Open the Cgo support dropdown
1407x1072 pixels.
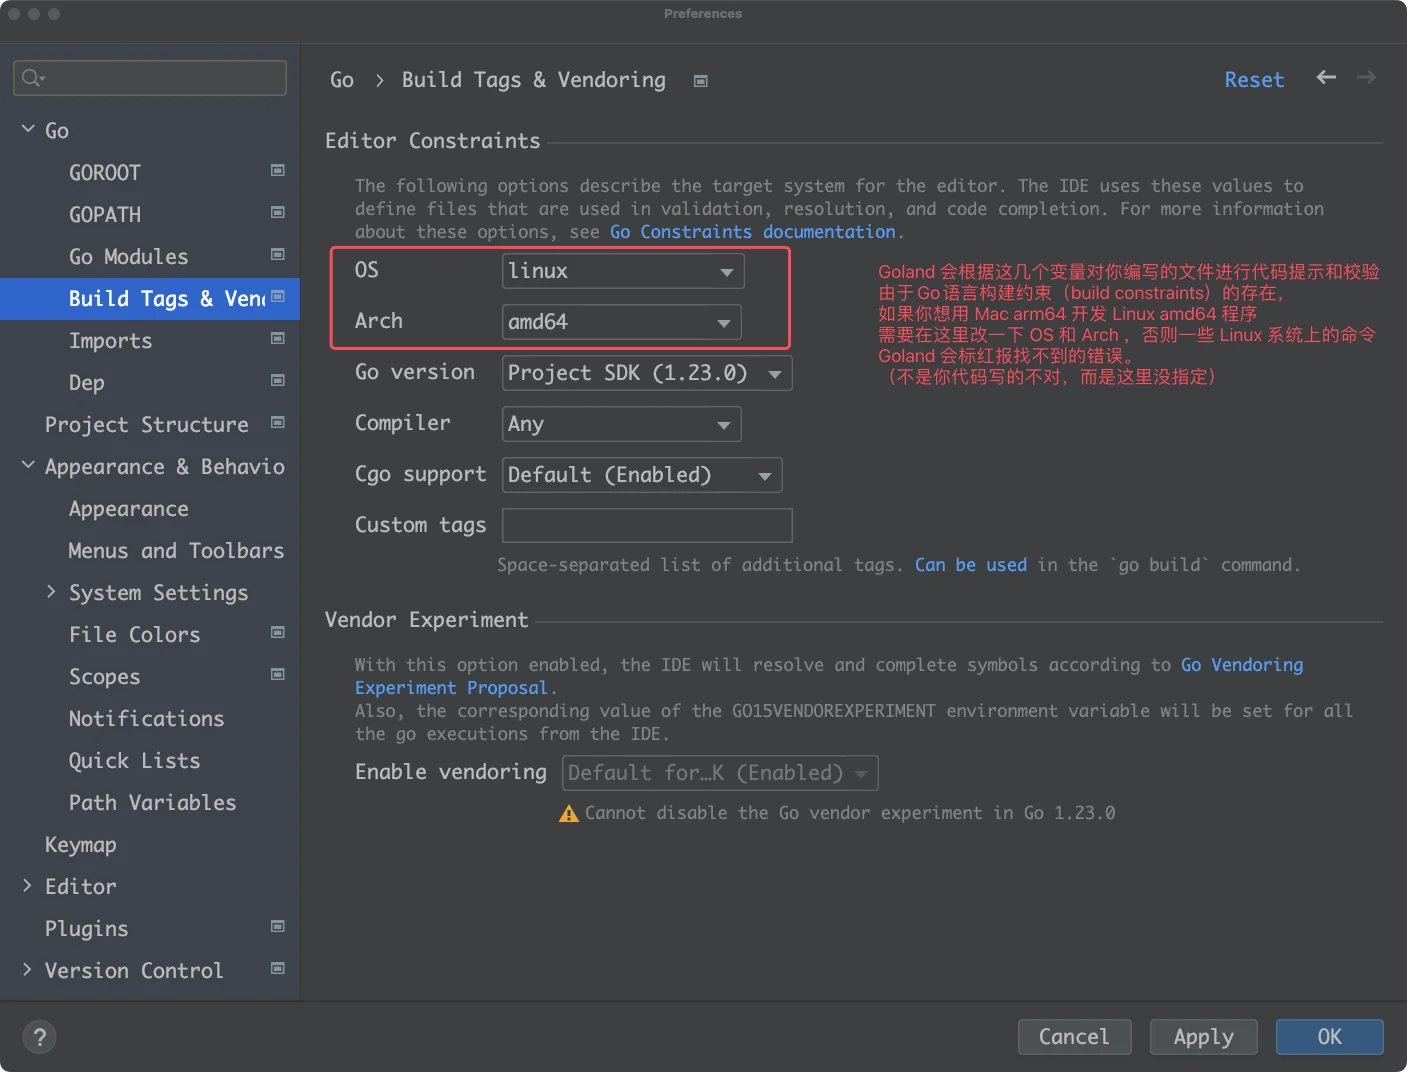click(641, 475)
